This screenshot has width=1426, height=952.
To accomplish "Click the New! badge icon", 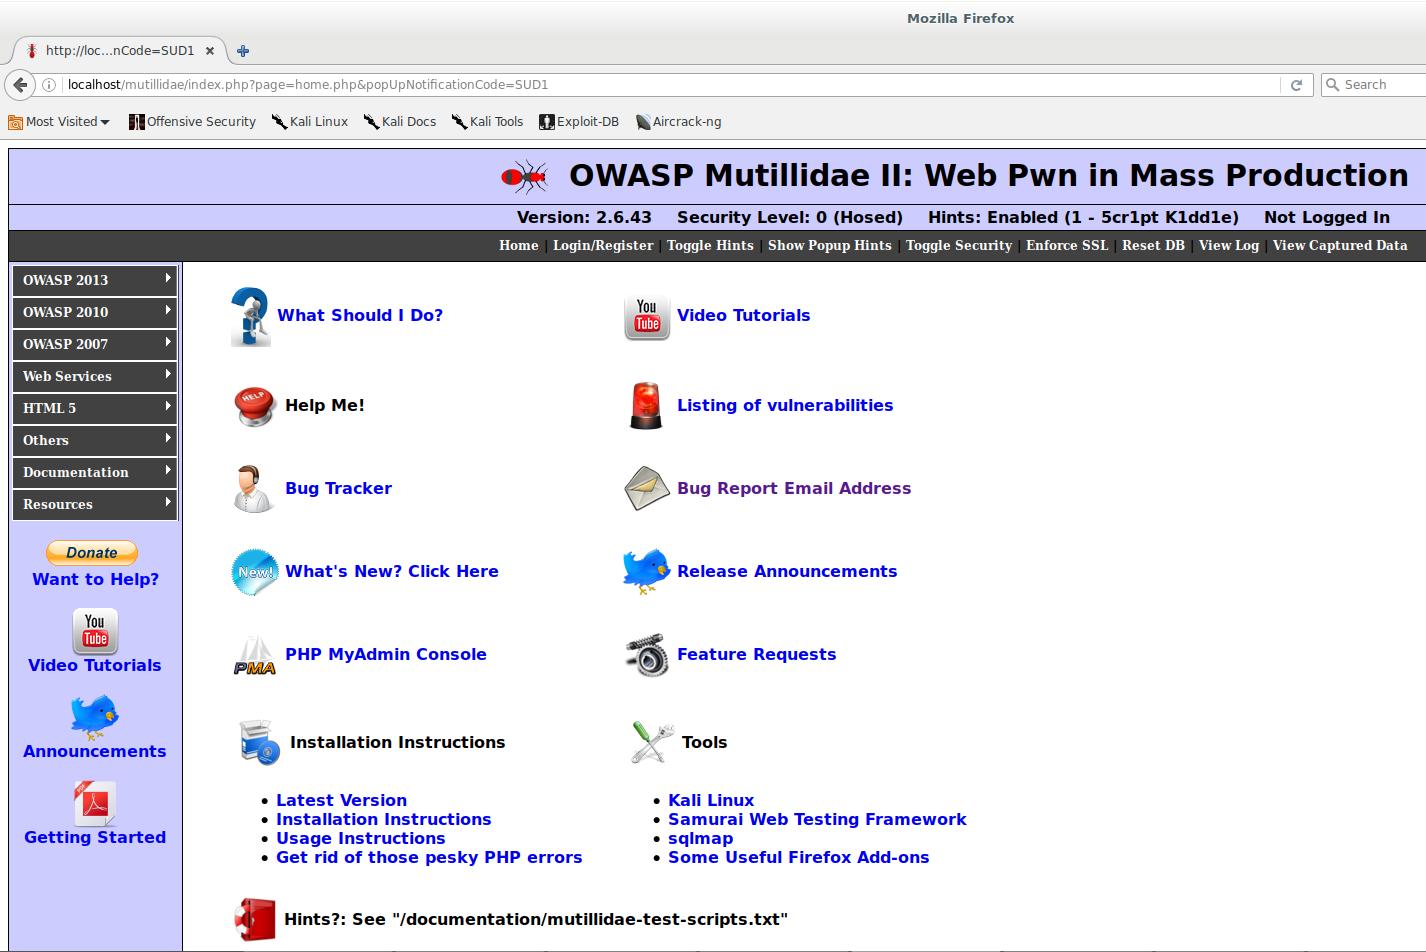I will click(254, 572).
